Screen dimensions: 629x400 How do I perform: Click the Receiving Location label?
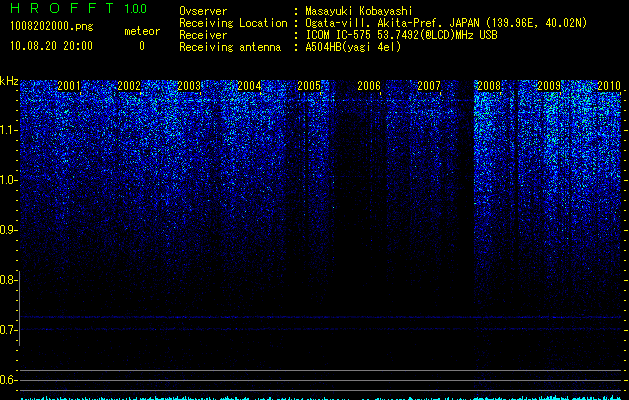pyautogui.click(x=233, y=23)
